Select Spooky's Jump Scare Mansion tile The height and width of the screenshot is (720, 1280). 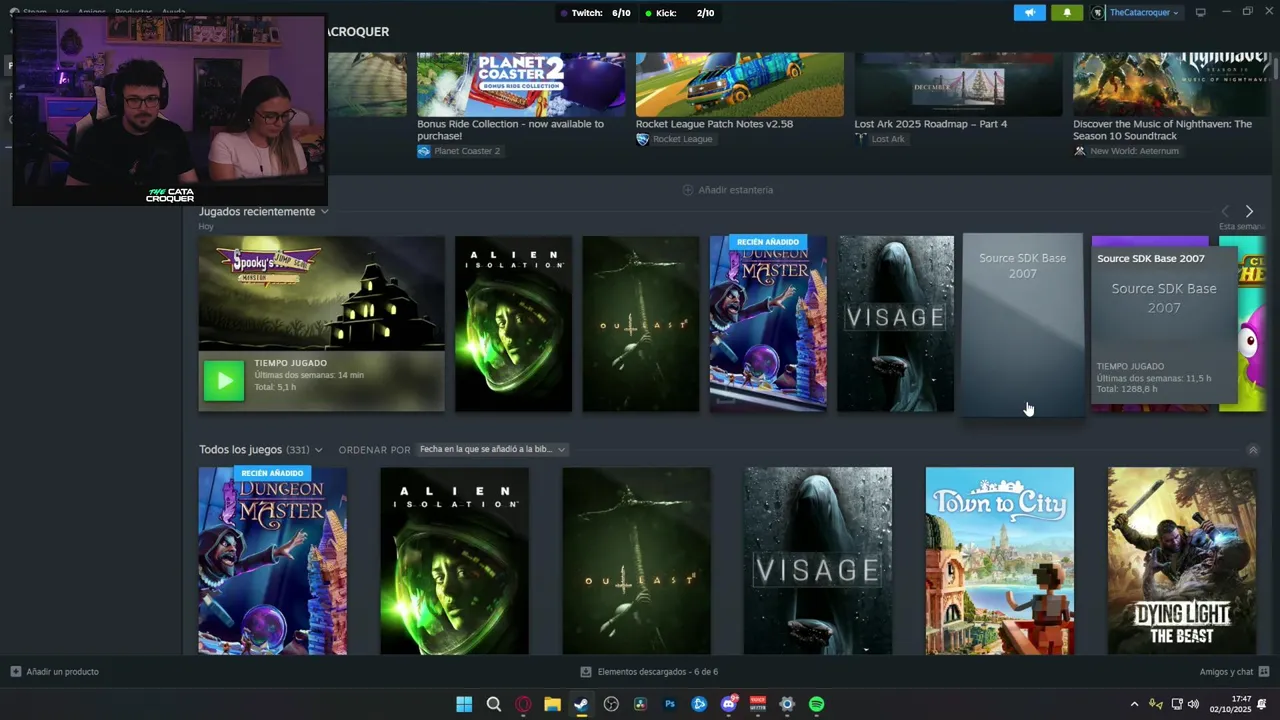321,324
